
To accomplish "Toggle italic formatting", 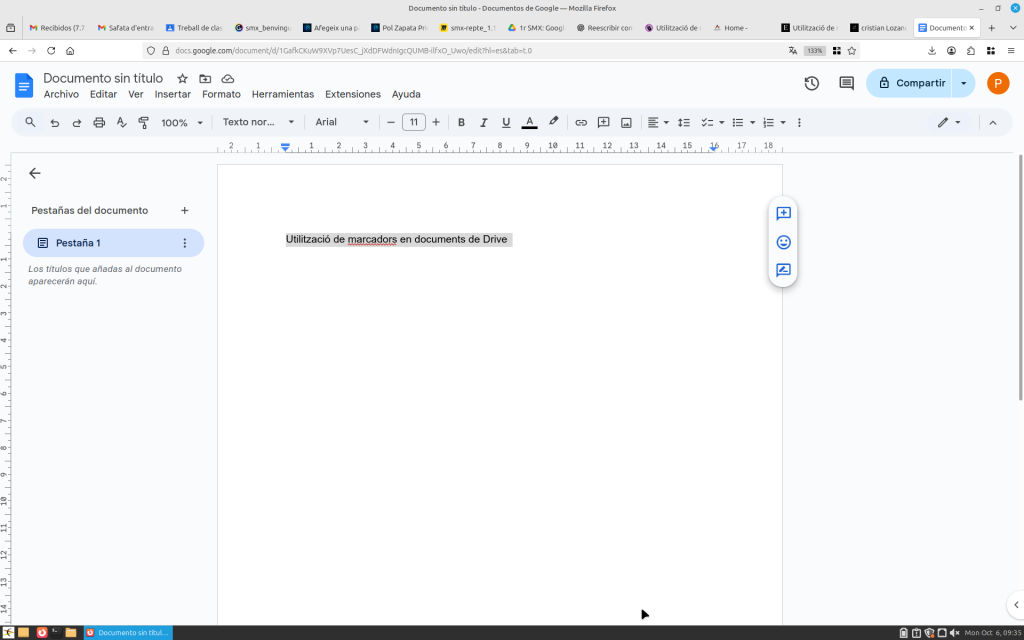I will point(484,122).
